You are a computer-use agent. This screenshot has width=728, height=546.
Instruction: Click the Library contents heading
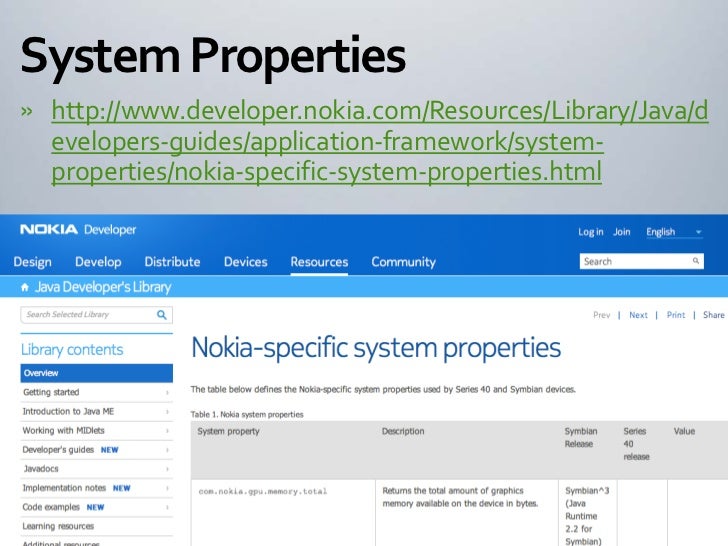tap(72, 350)
